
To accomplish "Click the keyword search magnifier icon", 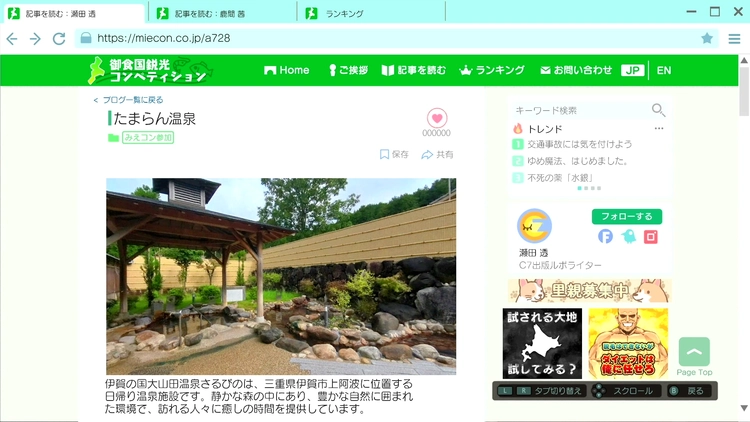I will pyautogui.click(x=658, y=110).
